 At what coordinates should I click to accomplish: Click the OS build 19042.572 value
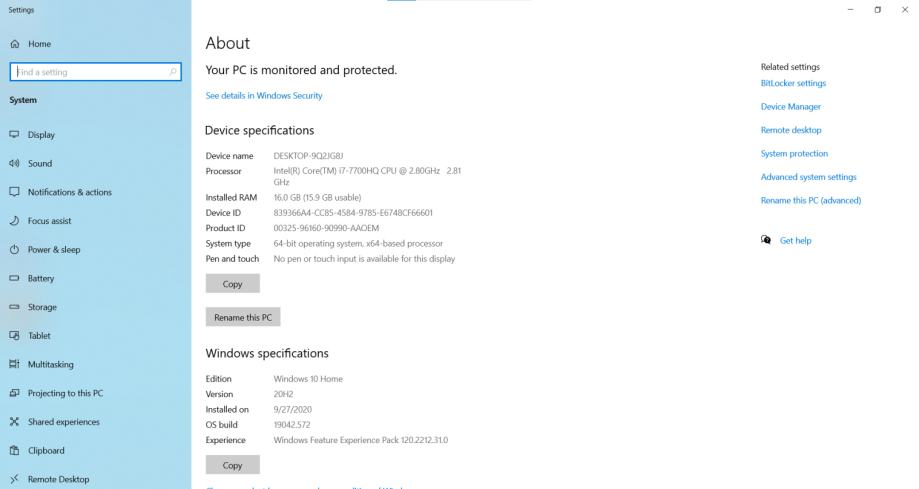[x=292, y=425]
